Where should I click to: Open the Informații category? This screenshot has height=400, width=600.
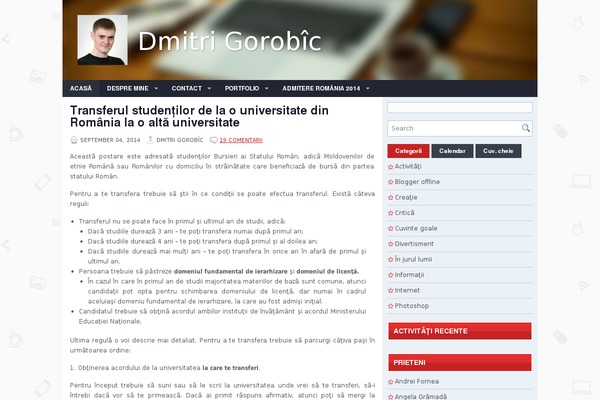(x=409, y=275)
